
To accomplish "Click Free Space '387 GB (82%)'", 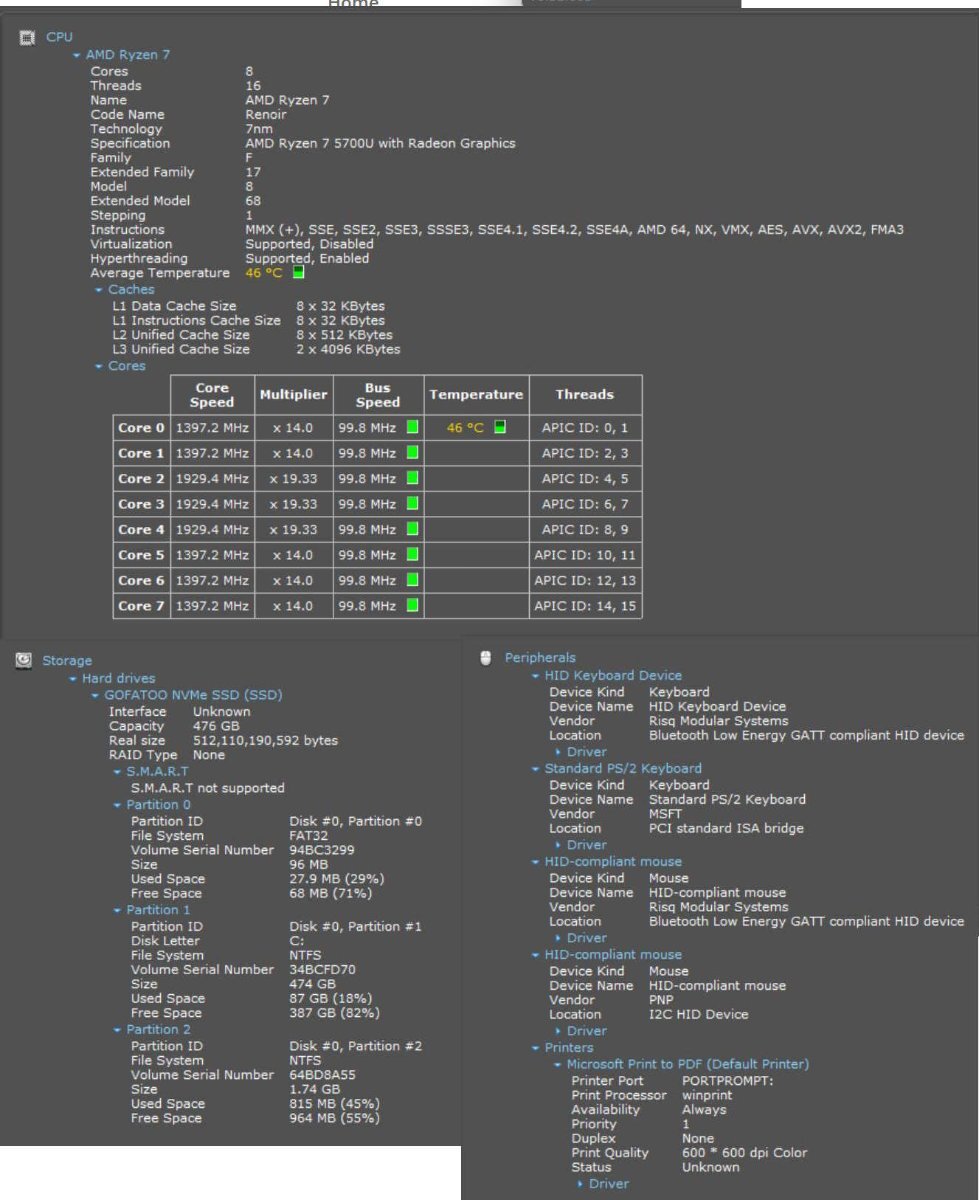I will point(334,1013).
